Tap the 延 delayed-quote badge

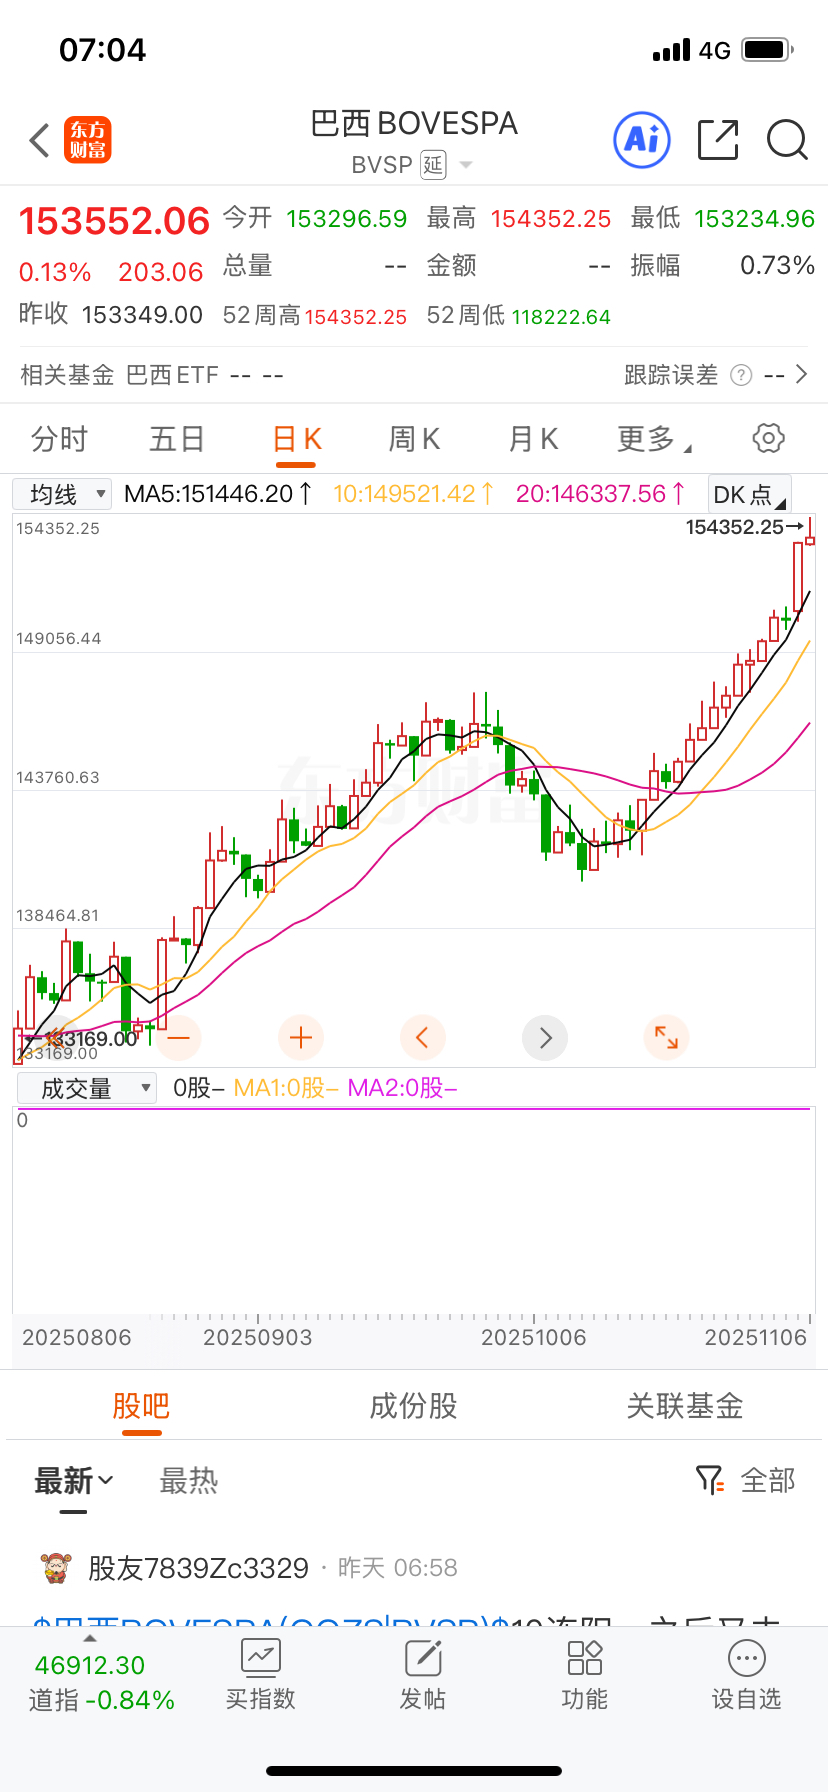(x=433, y=165)
